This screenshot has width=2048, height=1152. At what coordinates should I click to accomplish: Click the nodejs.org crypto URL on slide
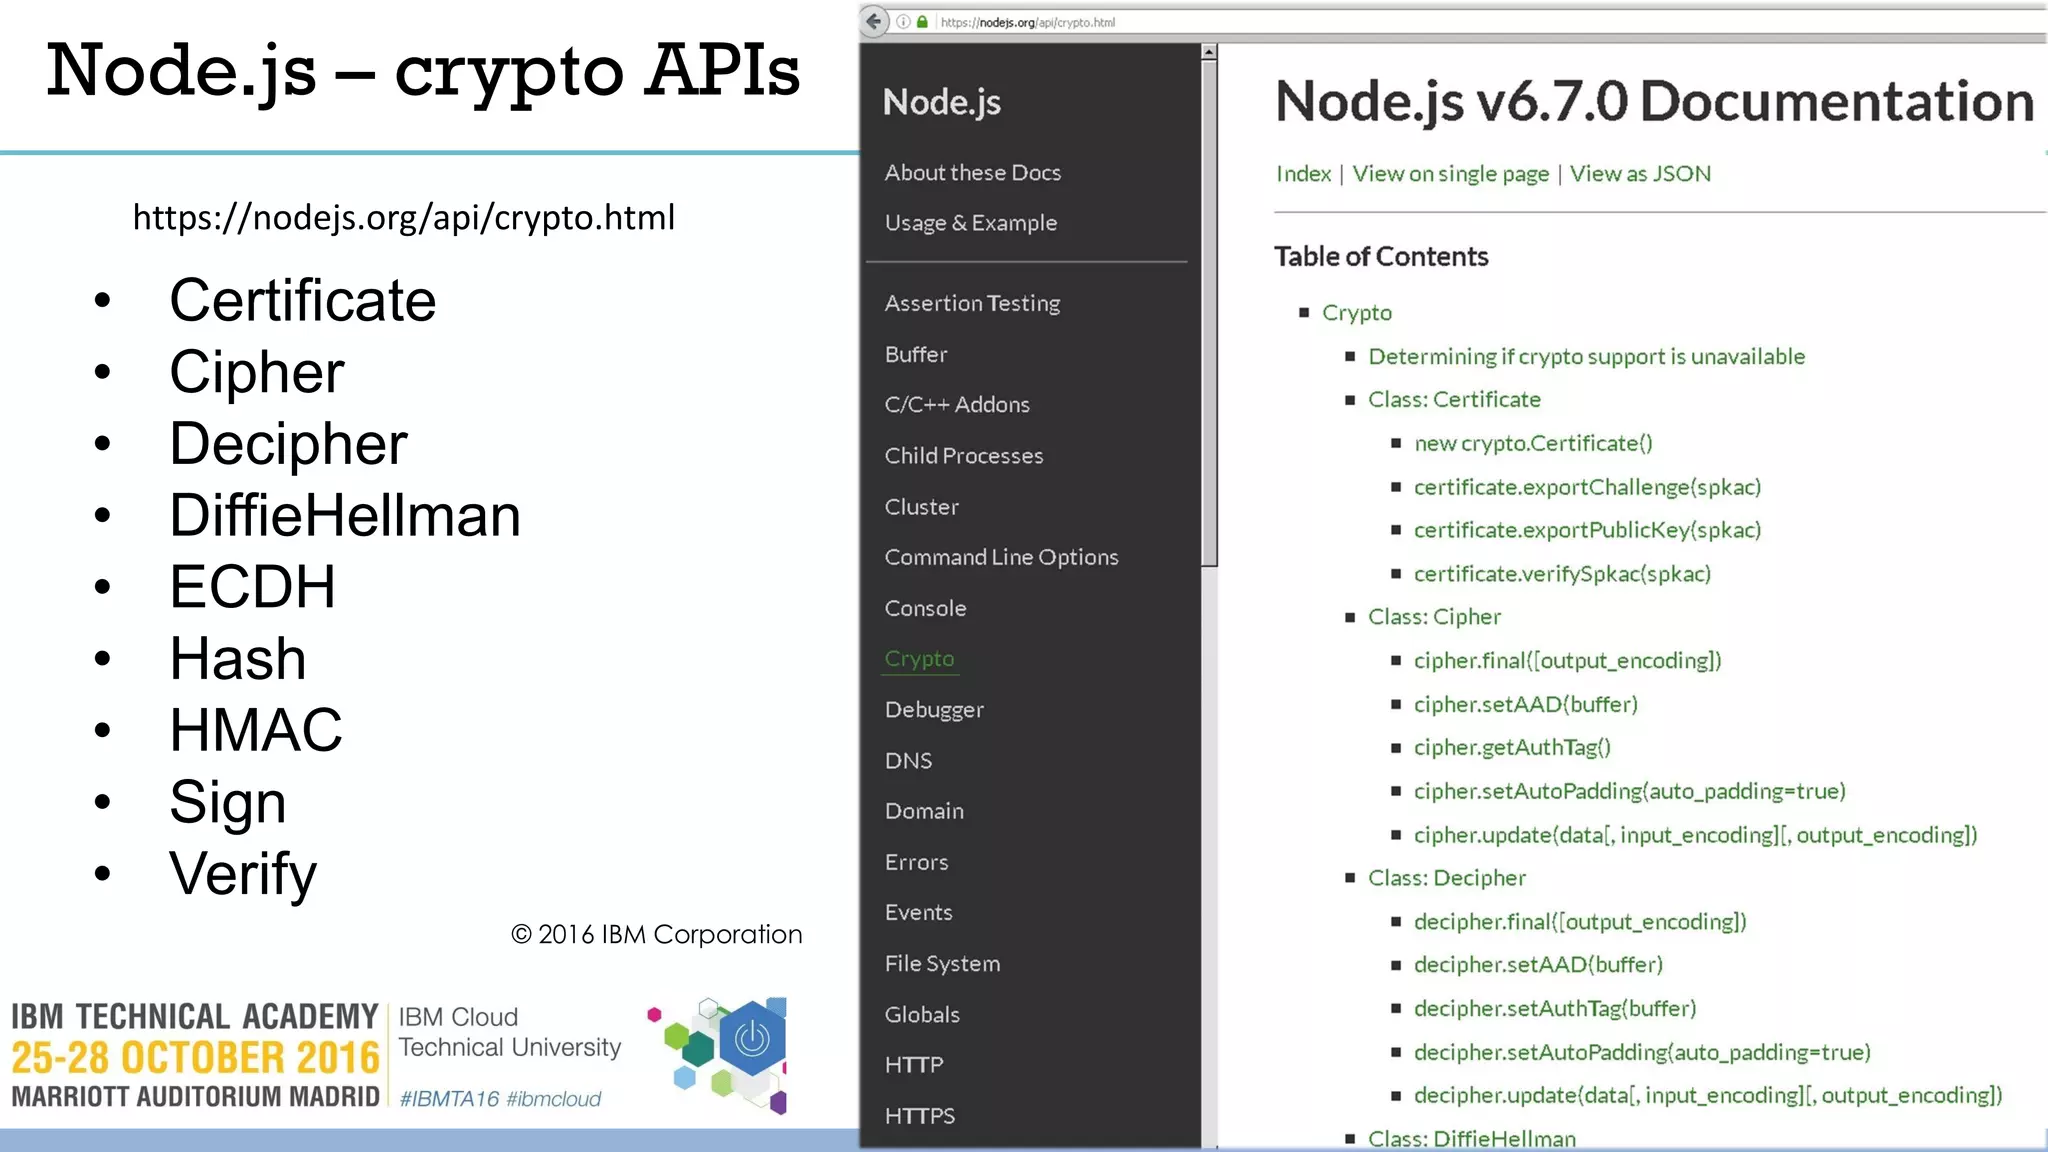pos(403,218)
